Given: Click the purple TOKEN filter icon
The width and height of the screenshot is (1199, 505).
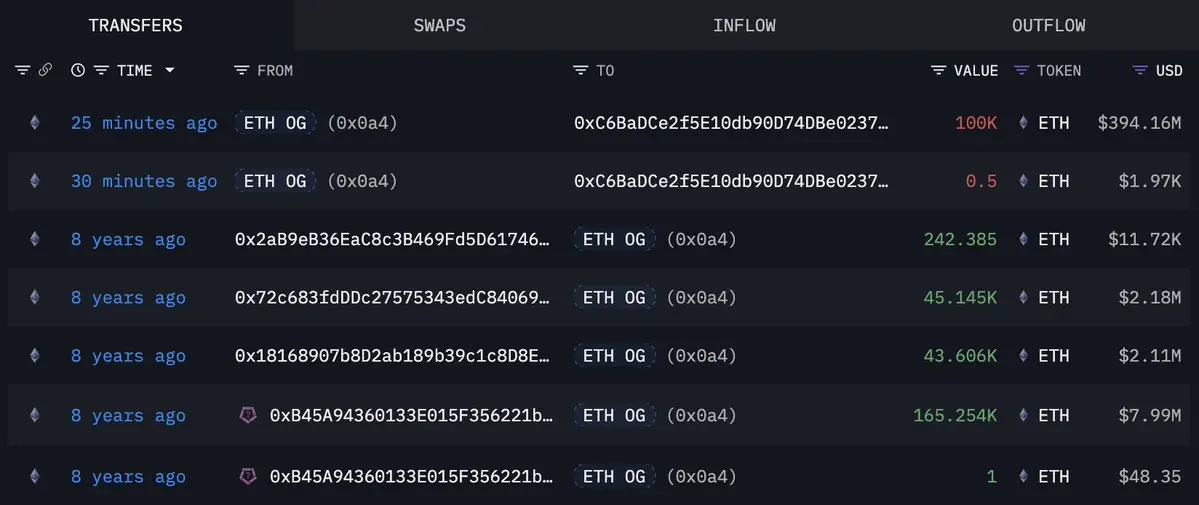Looking at the screenshot, I should click(1021, 70).
